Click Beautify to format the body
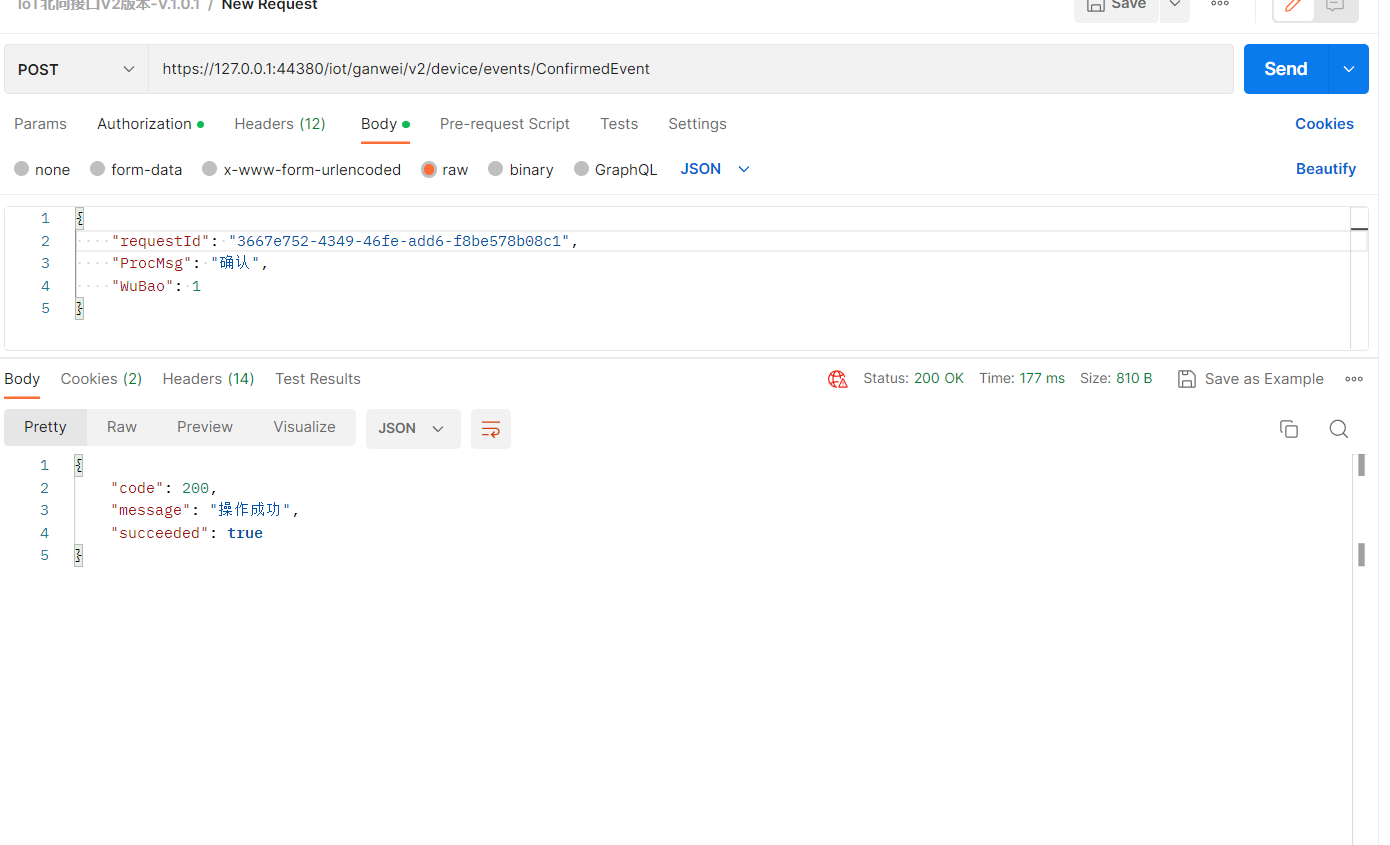Image resolution: width=1390 pixels, height=845 pixels. [x=1326, y=169]
